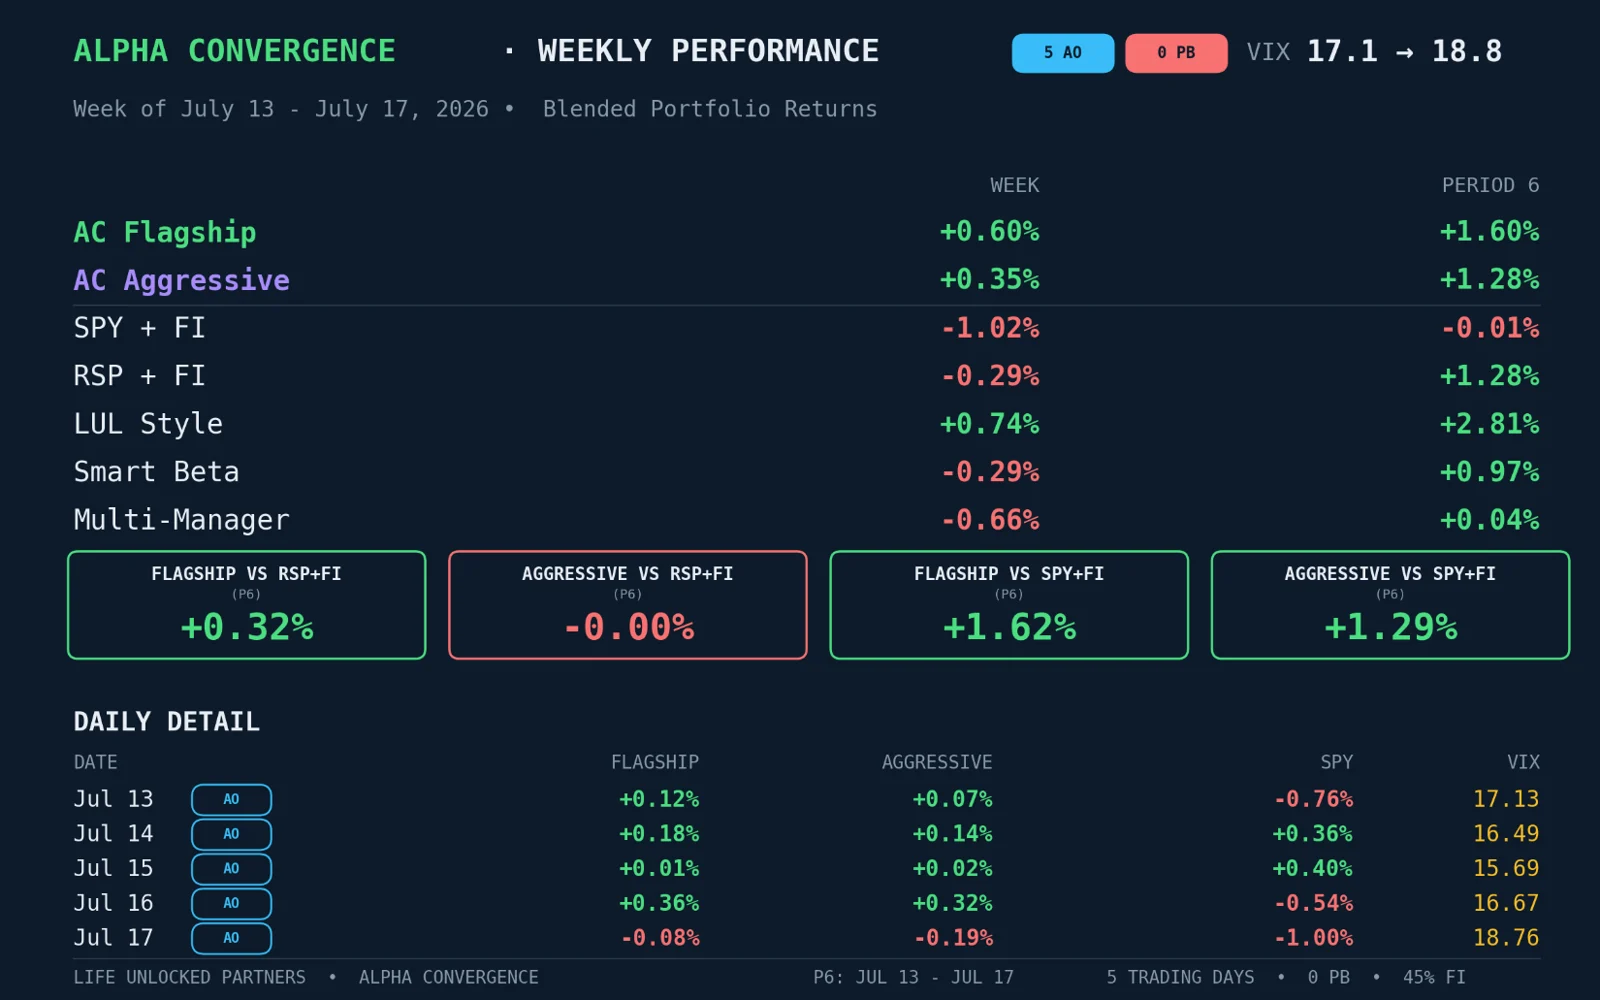This screenshot has width=1600, height=1000.
Task: Click the WEEK column header
Action: click(x=1015, y=185)
